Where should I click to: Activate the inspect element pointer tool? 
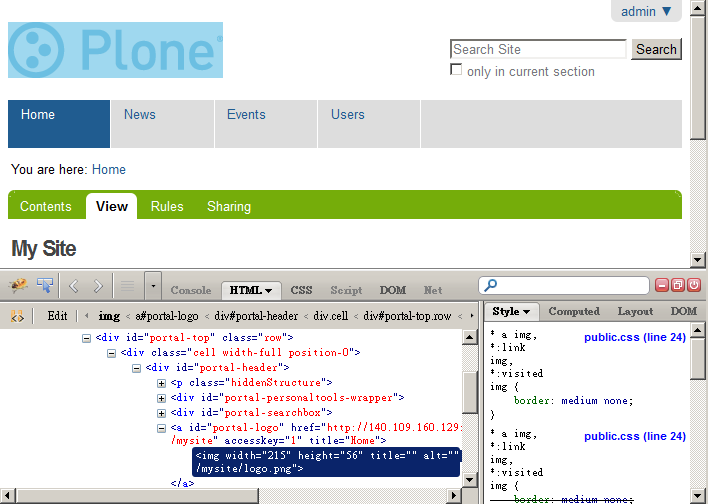click(x=45, y=285)
